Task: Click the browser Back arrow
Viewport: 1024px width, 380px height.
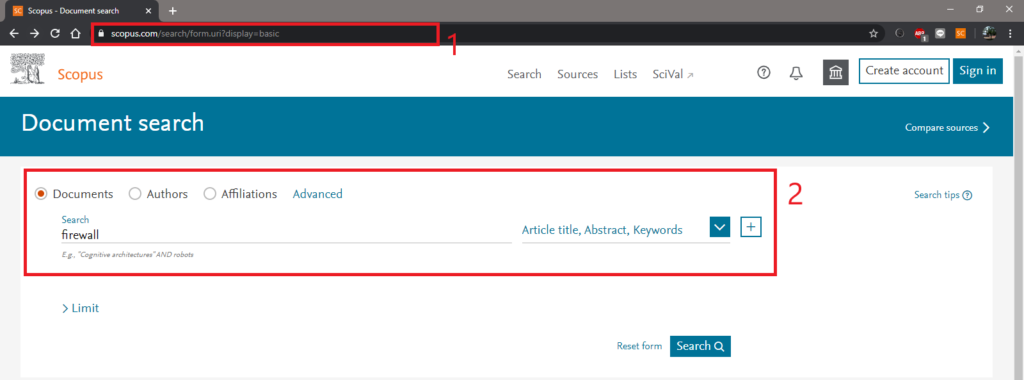Action: tap(14, 34)
